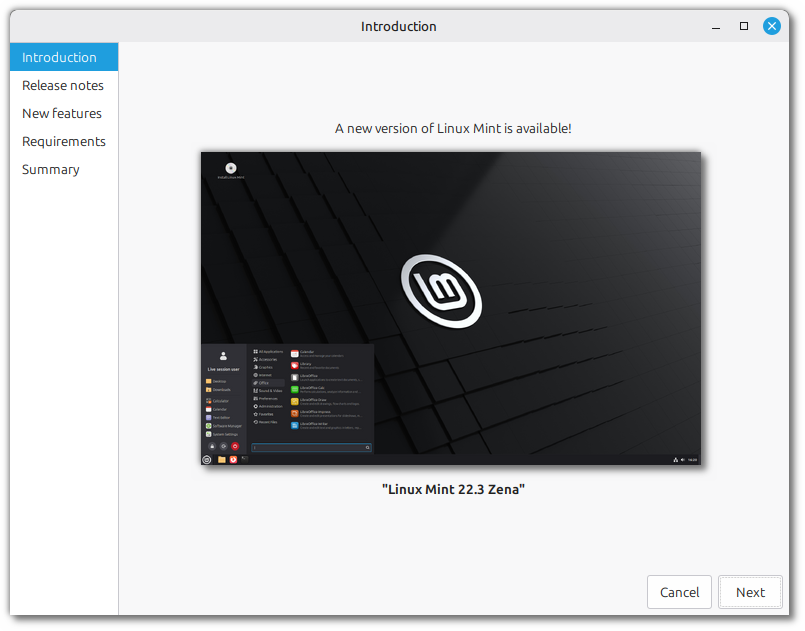View the Requirements page
Viewport: 805px width, 631px height.
pos(64,141)
